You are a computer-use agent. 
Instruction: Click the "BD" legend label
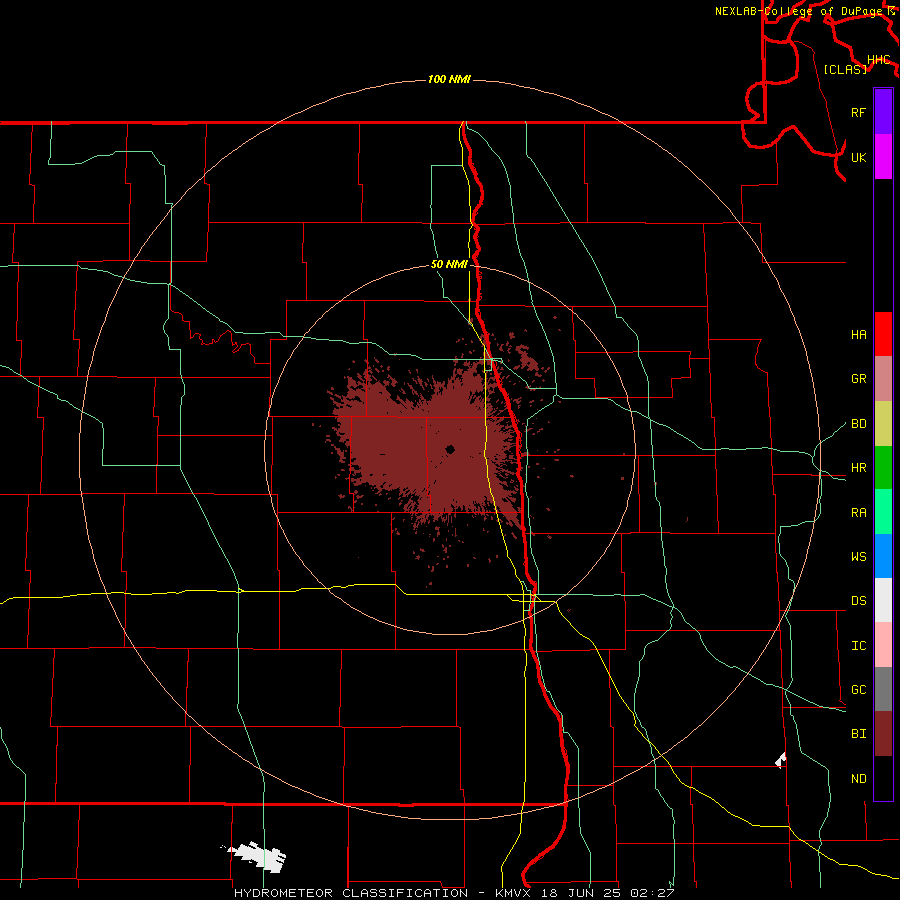(x=858, y=424)
